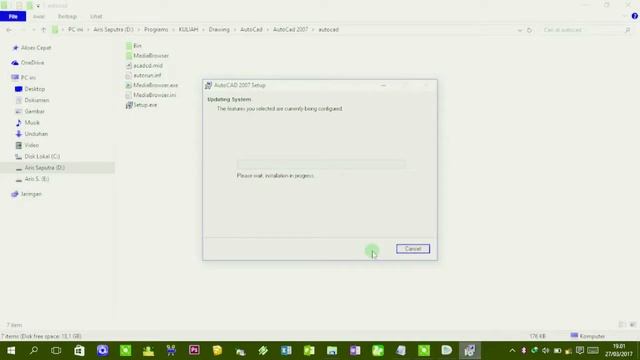The width and height of the screenshot is (640, 360).
Task: Click KULIAH breadcrumb
Action: pos(188,30)
